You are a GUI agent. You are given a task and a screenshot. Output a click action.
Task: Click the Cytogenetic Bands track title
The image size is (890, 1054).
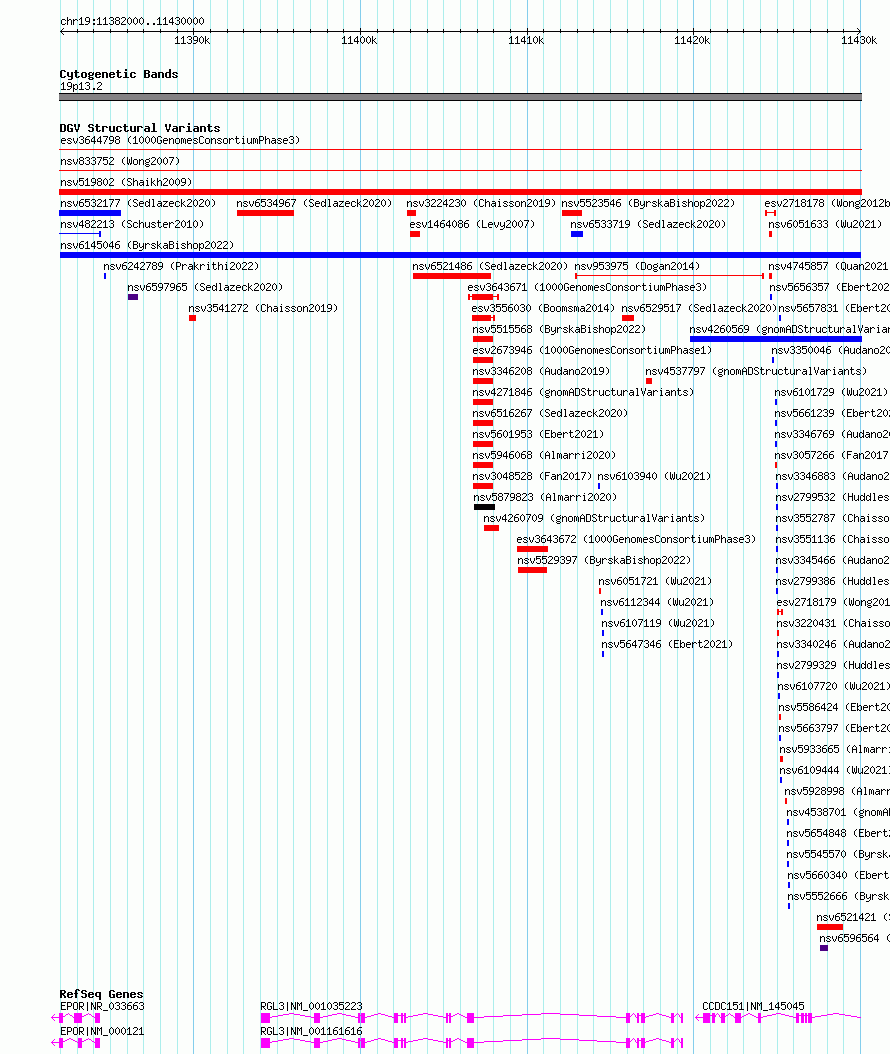(119, 74)
